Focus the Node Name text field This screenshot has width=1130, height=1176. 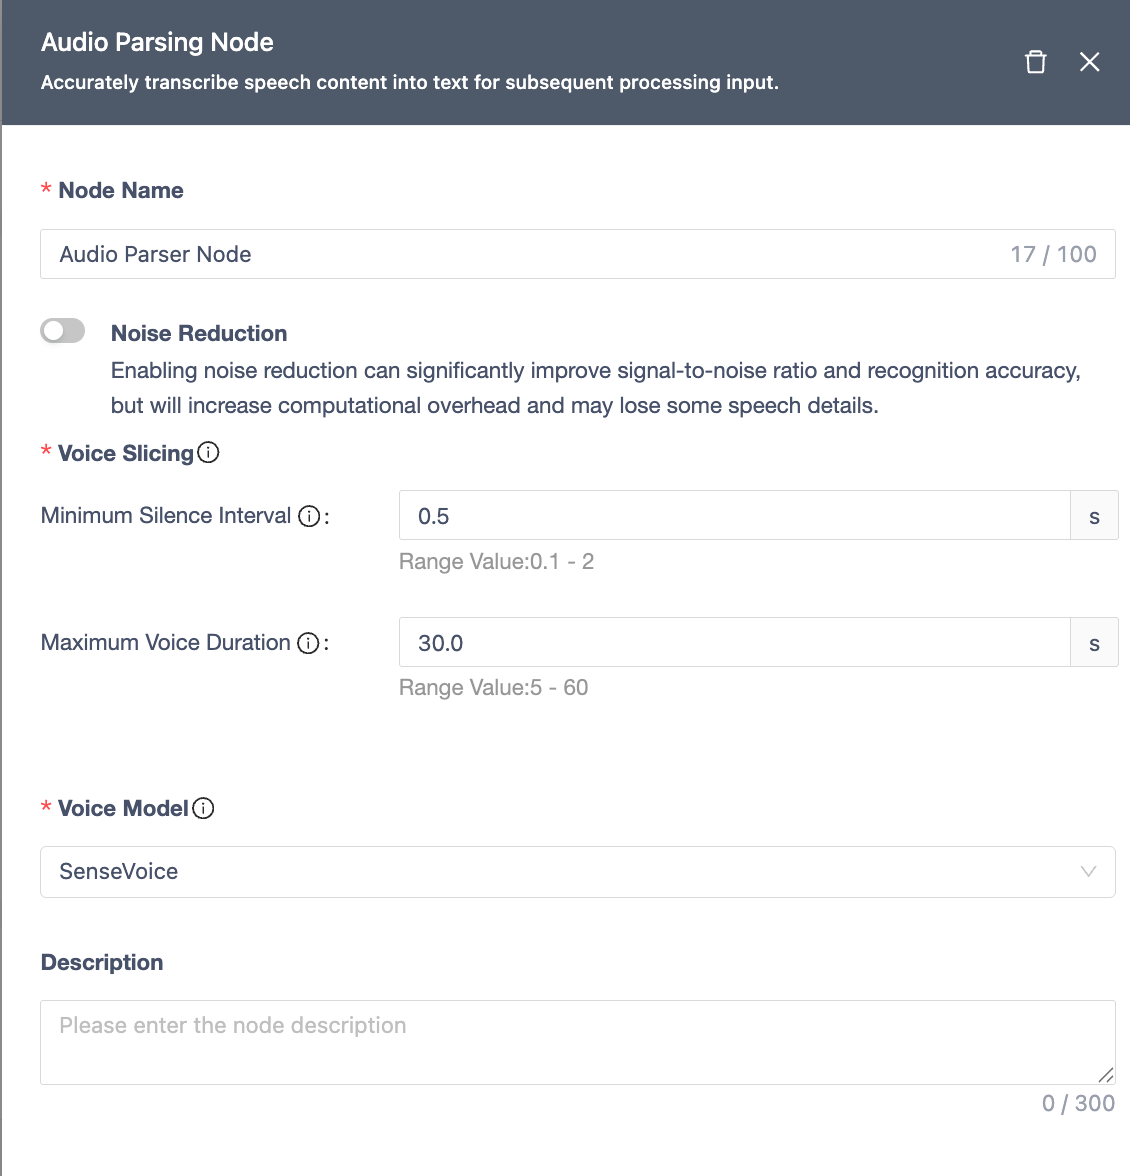(520, 254)
